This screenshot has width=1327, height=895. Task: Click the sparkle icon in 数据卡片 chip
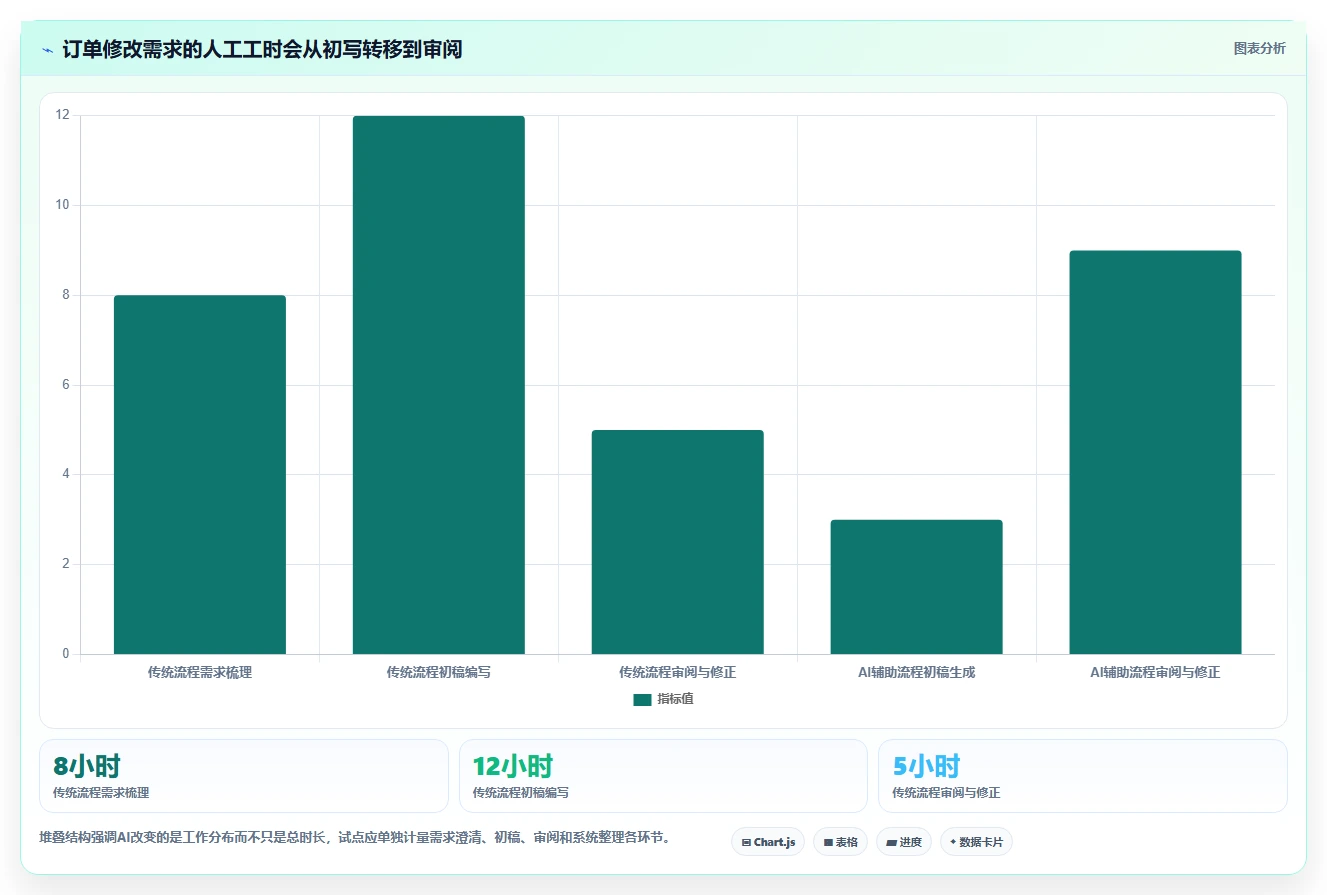click(x=953, y=842)
